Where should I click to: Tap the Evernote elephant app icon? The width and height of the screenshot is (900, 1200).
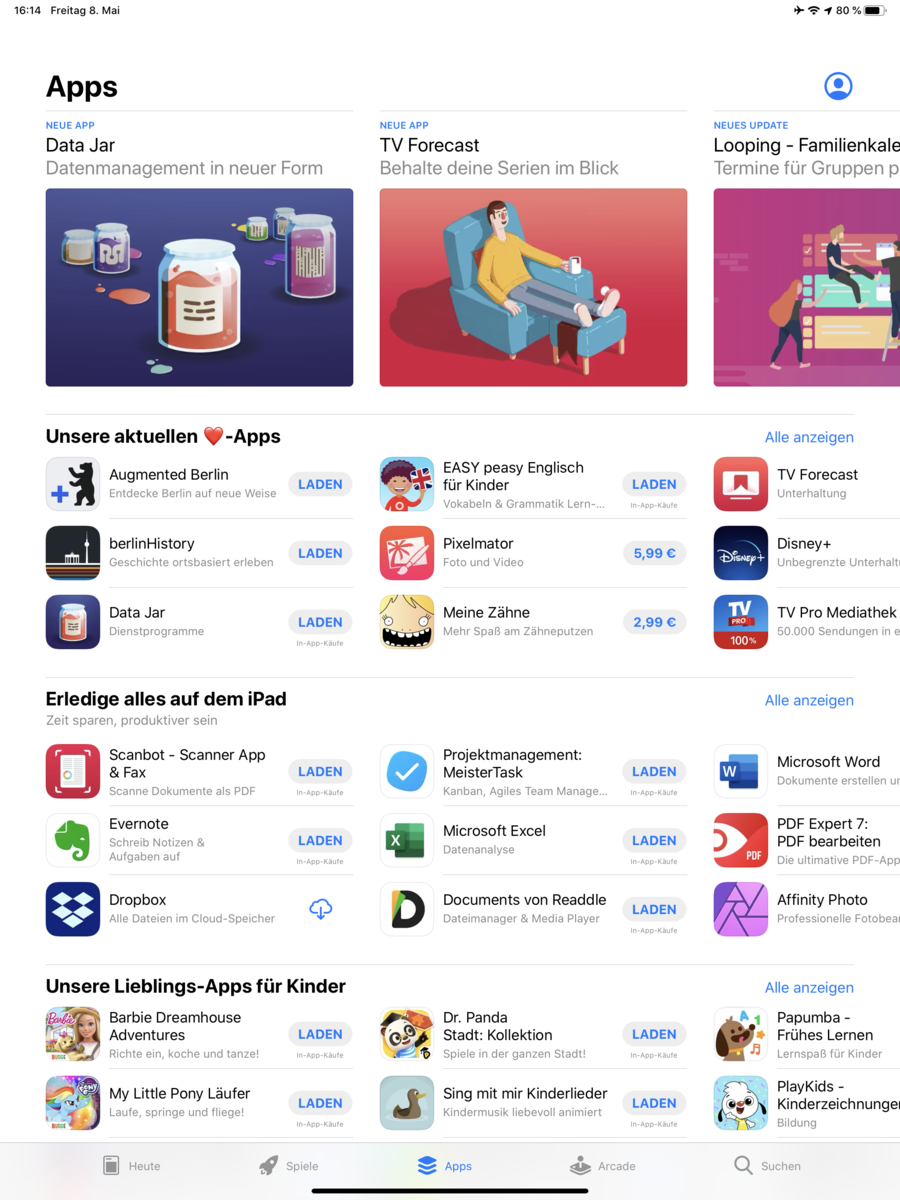coord(73,840)
